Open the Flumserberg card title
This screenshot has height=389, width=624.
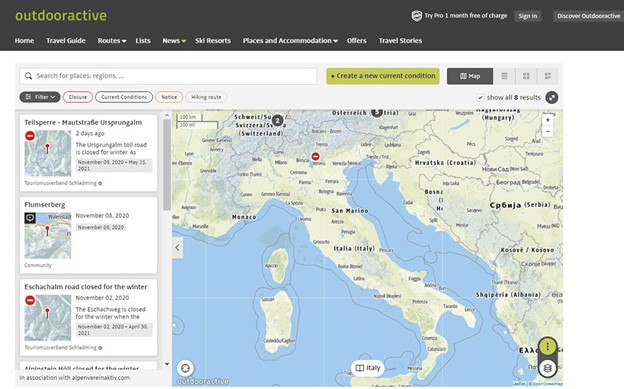coord(45,205)
